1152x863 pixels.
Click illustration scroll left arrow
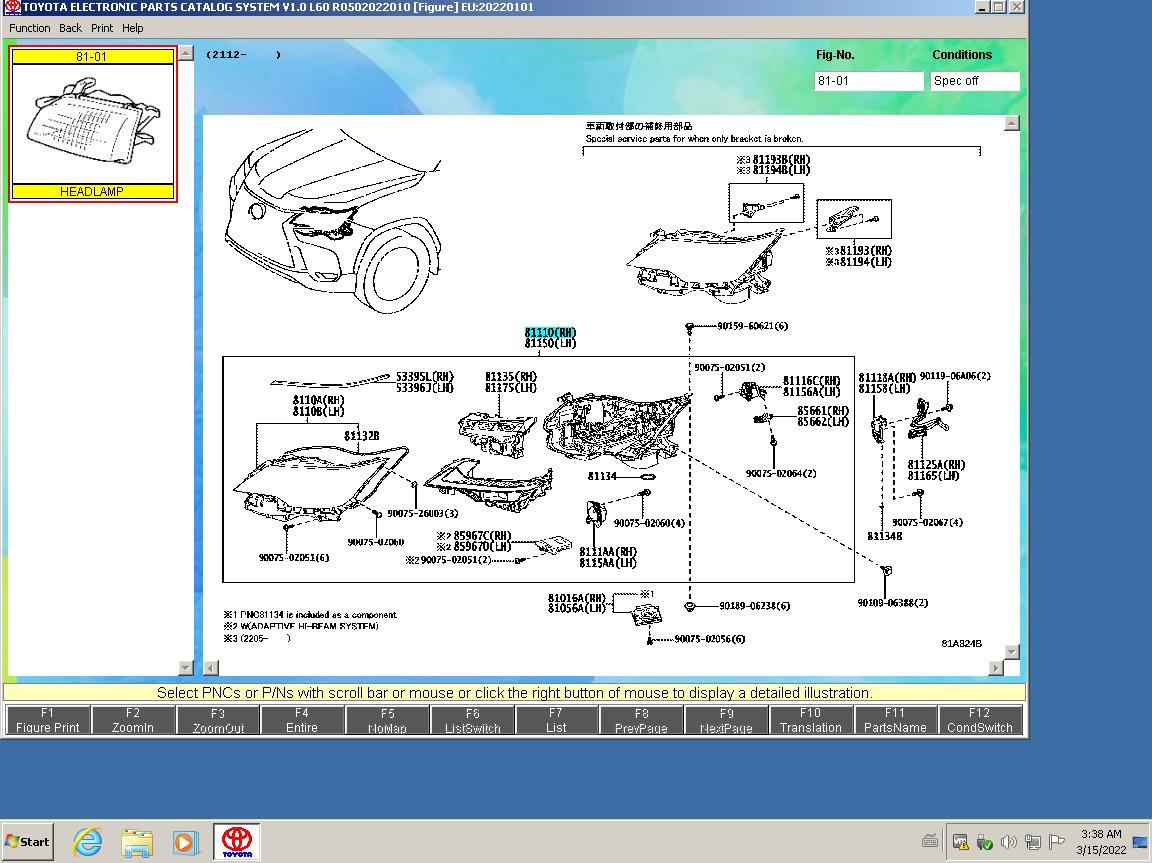tap(212, 668)
